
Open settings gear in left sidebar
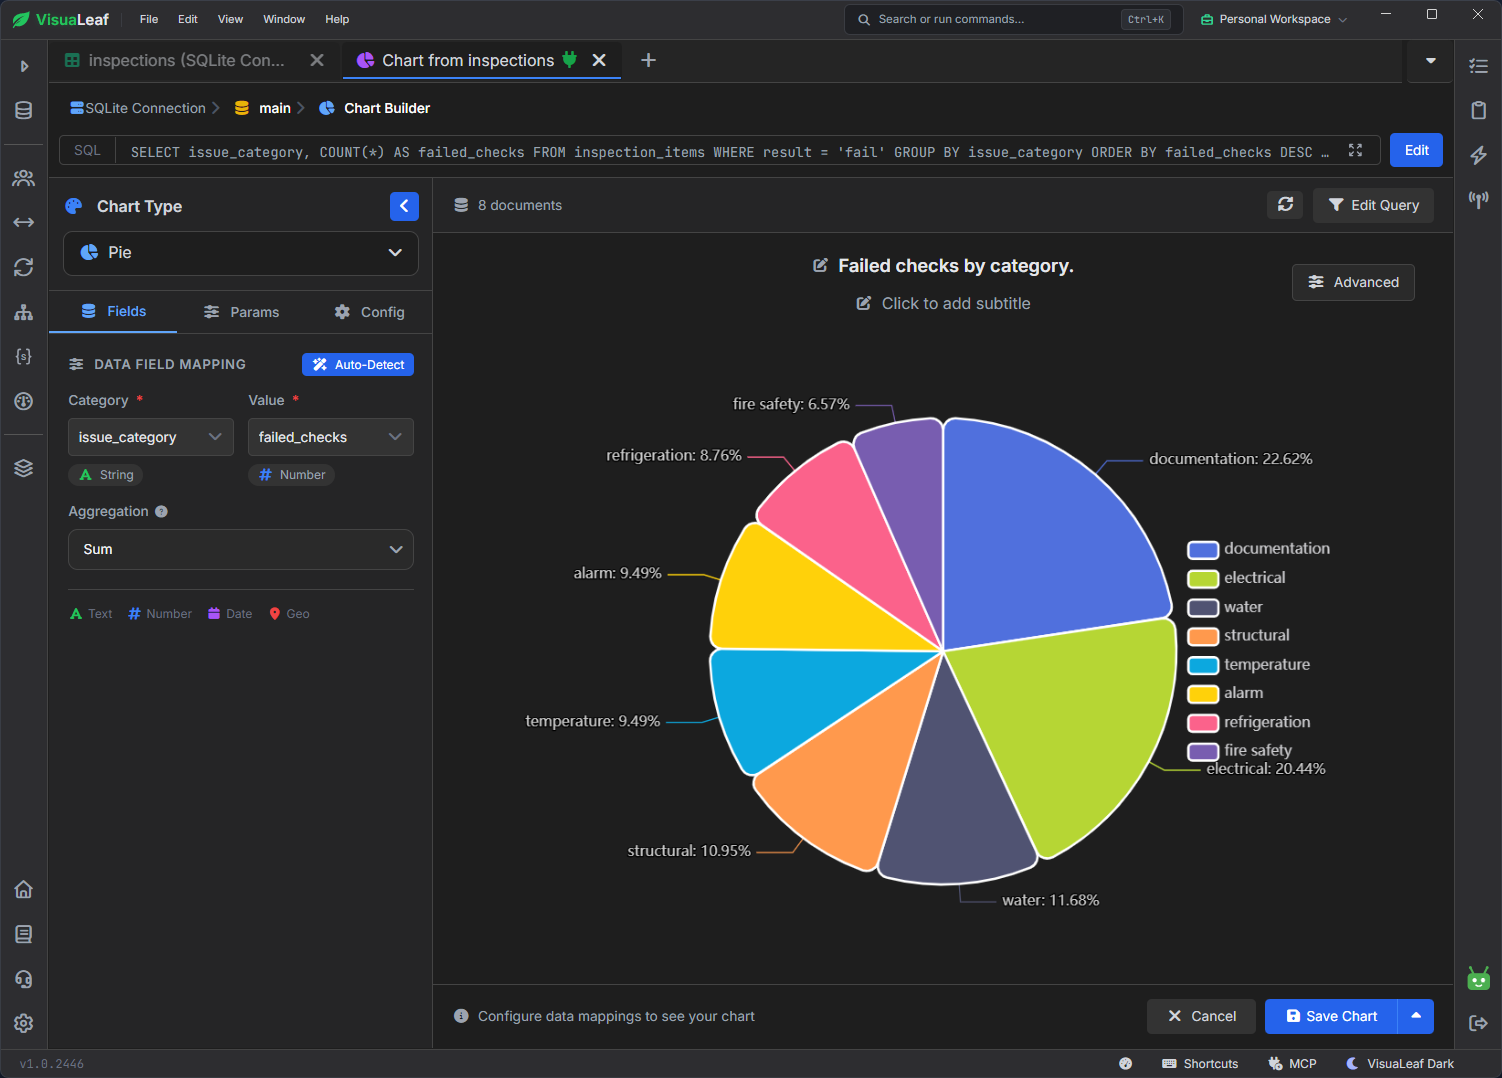pyautogui.click(x=24, y=1023)
